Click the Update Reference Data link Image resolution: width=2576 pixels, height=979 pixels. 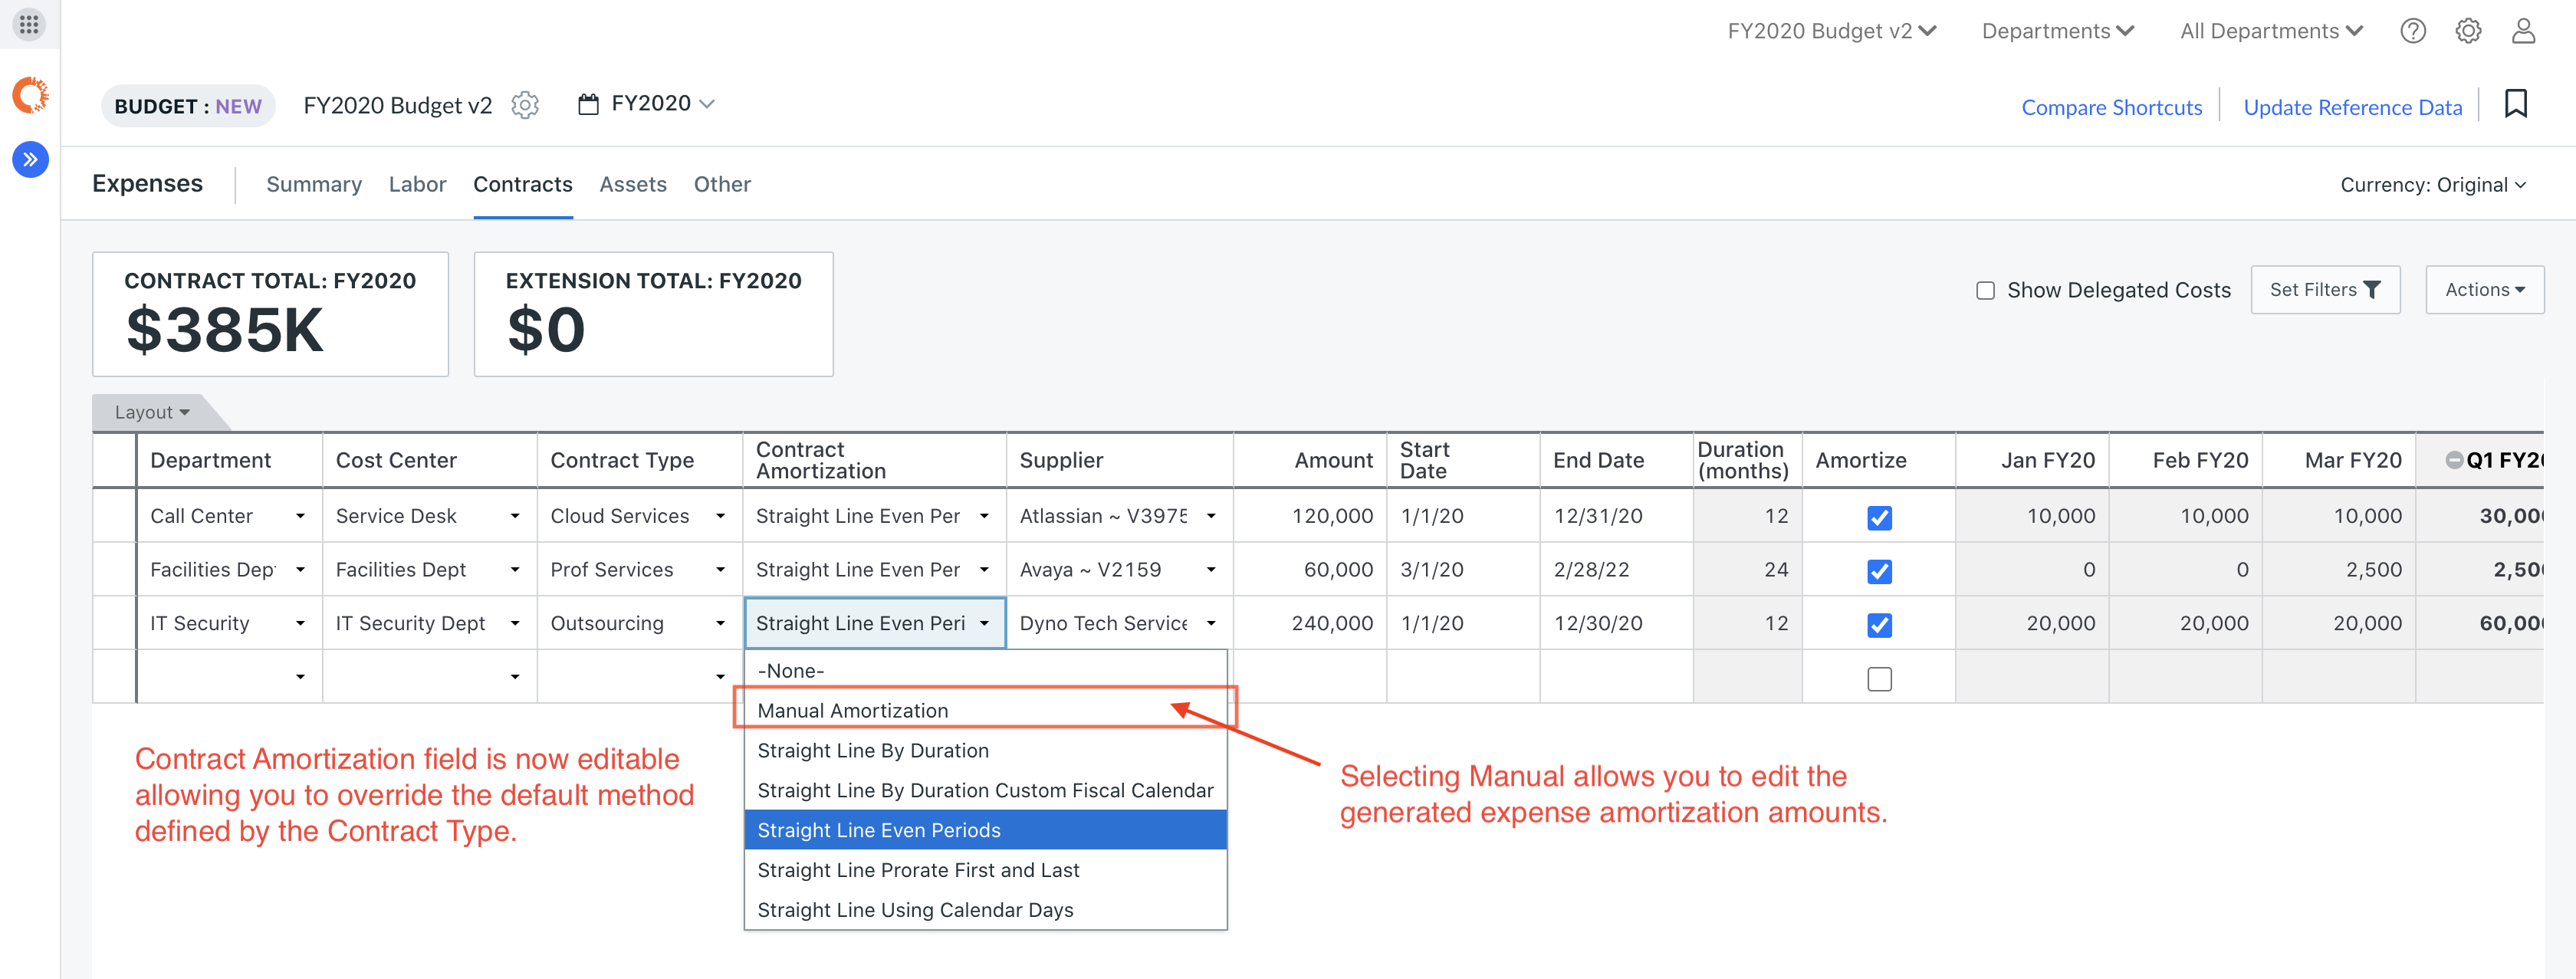pos(2352,107)
